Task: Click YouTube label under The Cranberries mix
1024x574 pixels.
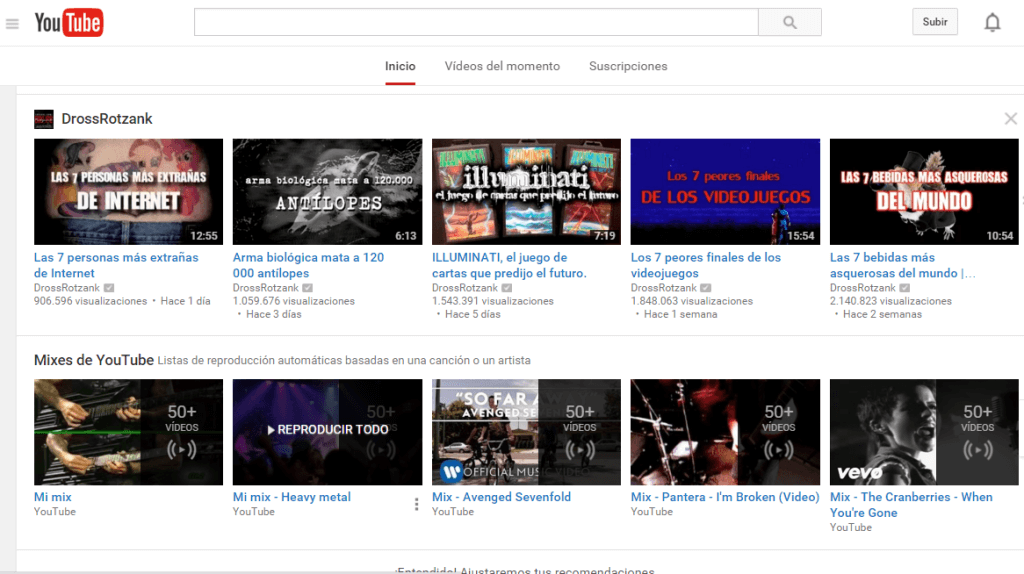Action: (x=850, y=528)
